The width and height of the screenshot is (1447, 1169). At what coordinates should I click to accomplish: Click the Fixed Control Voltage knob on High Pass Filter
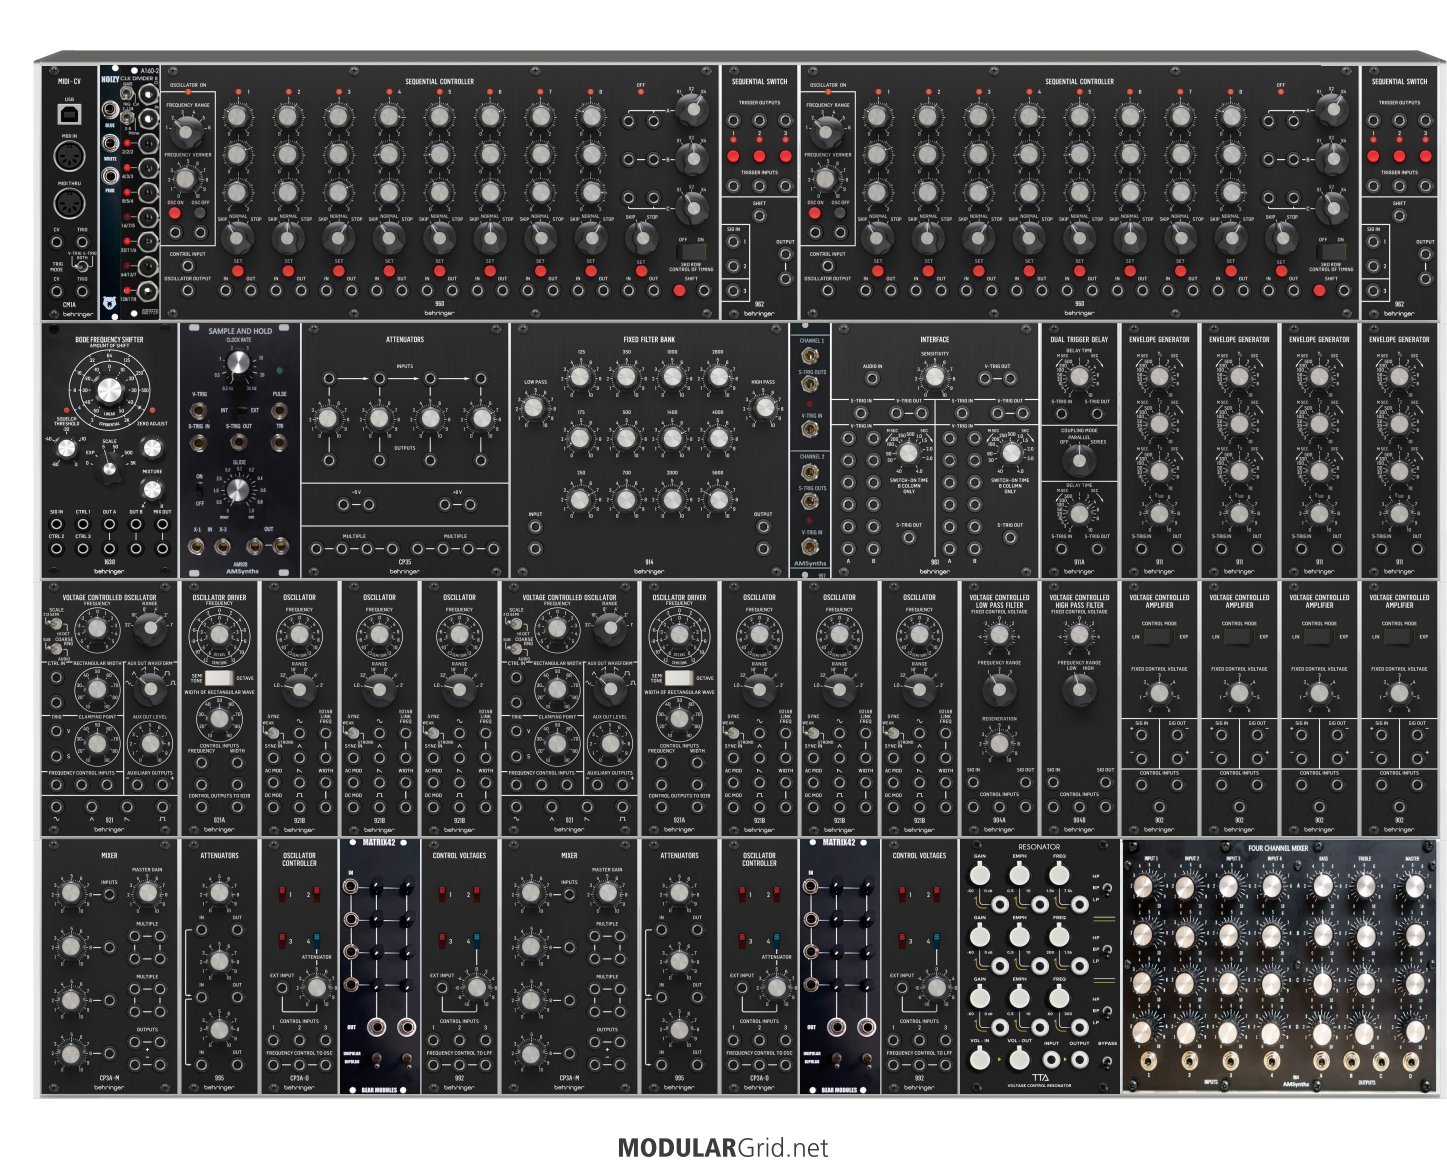click(1079, 634)
